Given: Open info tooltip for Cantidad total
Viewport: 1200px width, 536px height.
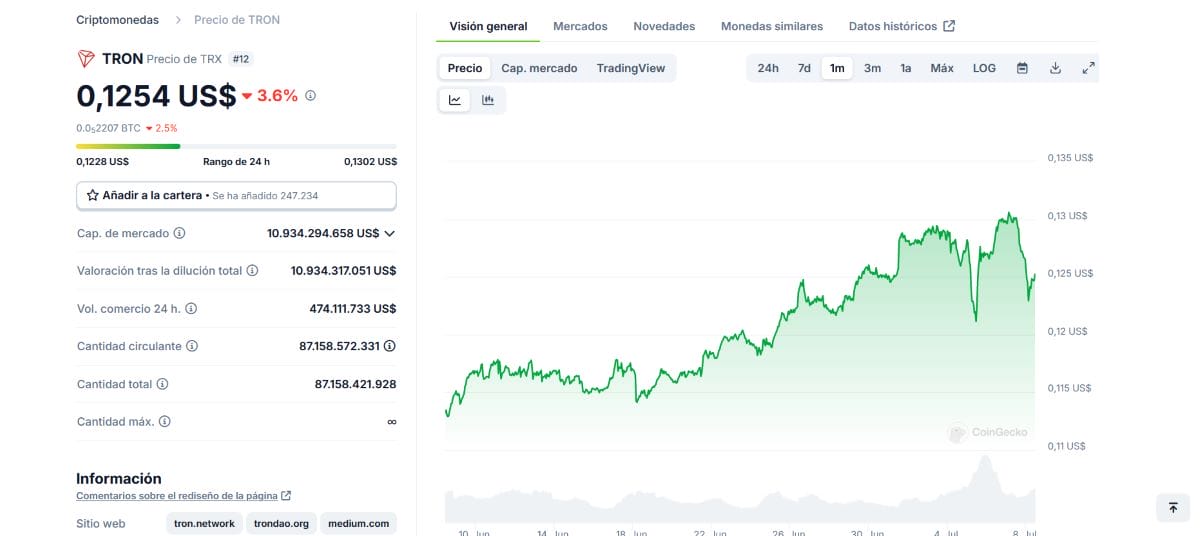Looking at the screenshot, I should point(163,384).
